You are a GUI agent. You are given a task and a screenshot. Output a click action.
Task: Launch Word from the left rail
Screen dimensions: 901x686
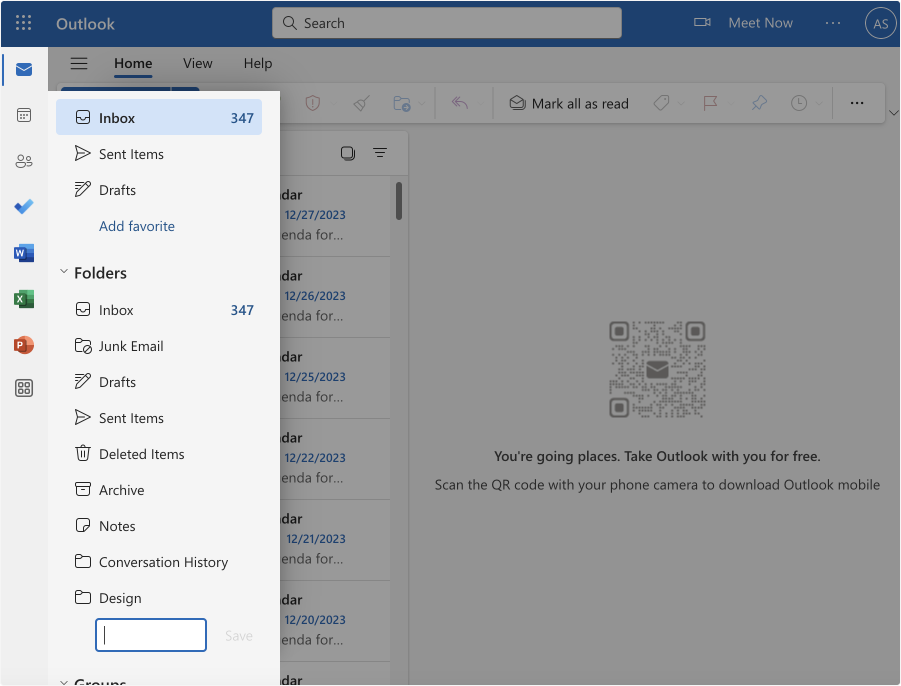click(23, 253)
